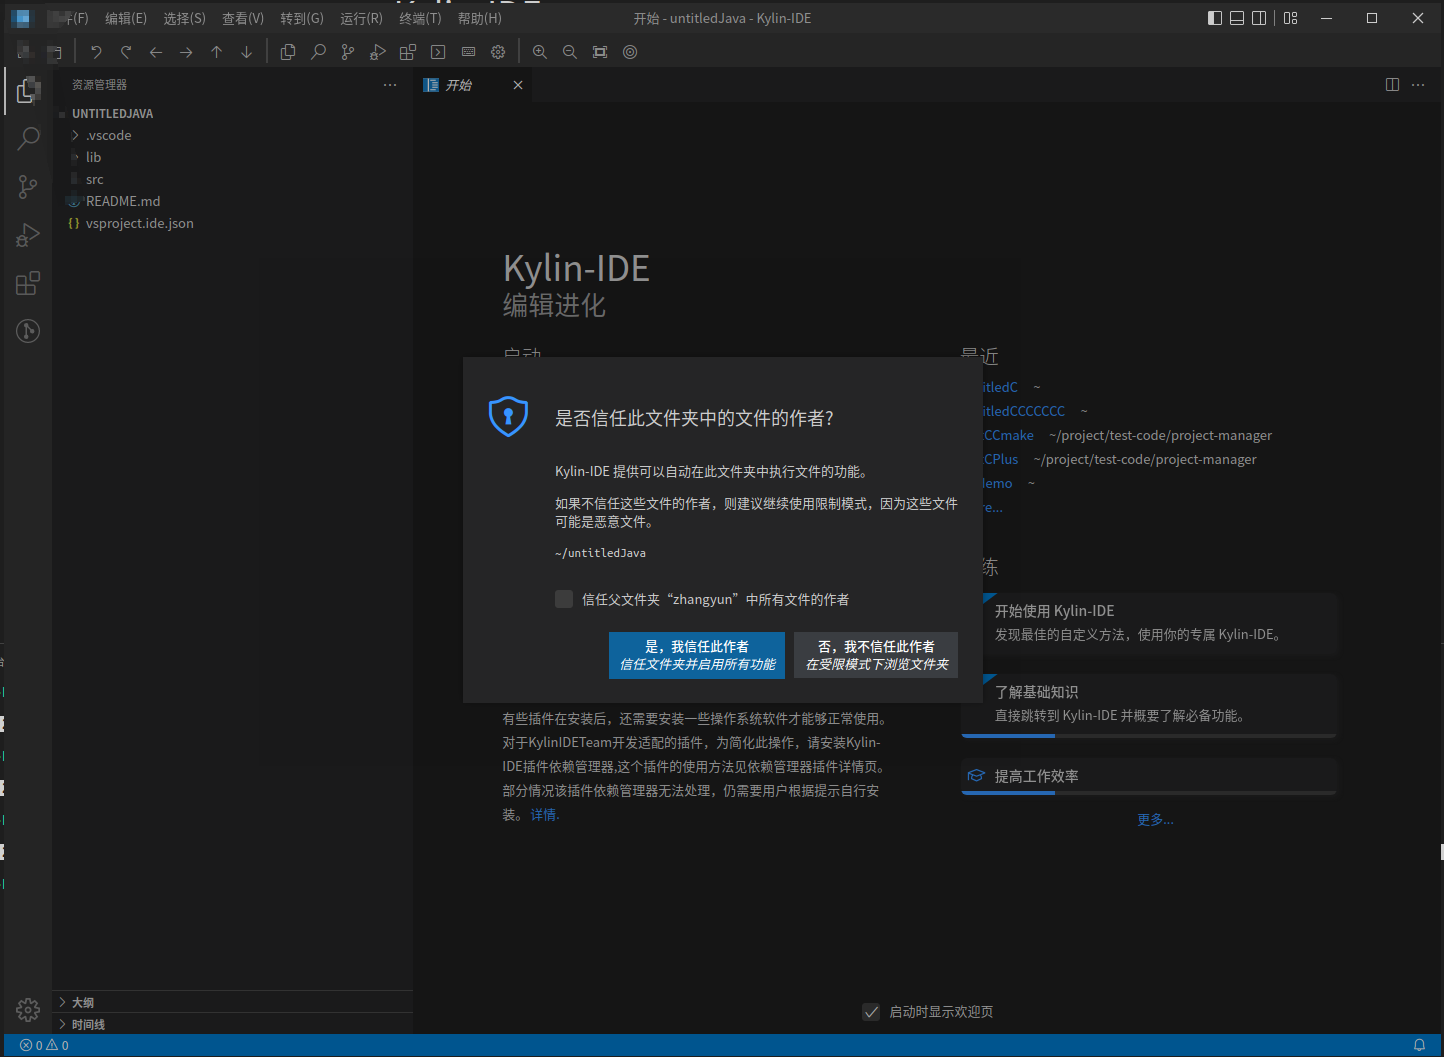This screenshot has height=1057, width=1444.
Task: Open the Search view in the activity bar
Action: (x=28, y=139)
